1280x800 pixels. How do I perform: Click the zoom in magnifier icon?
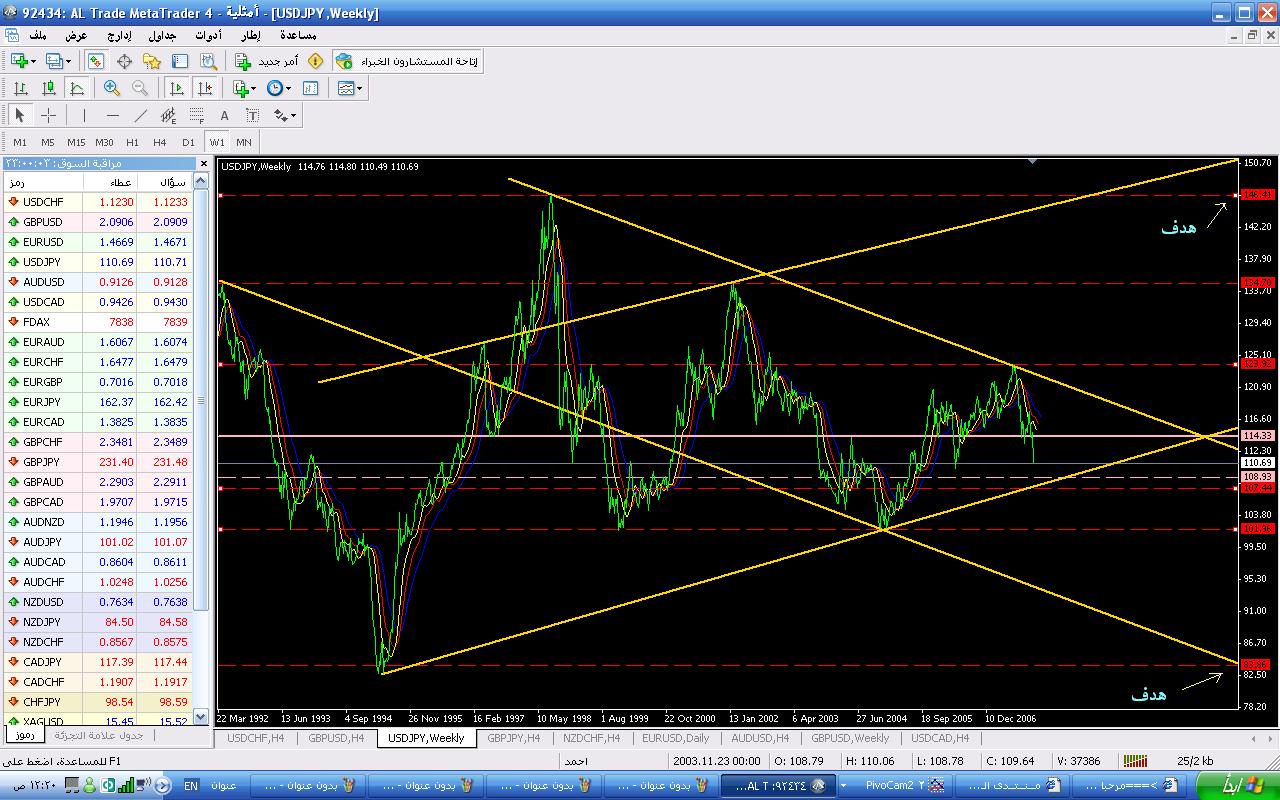[x=112, y=88]
